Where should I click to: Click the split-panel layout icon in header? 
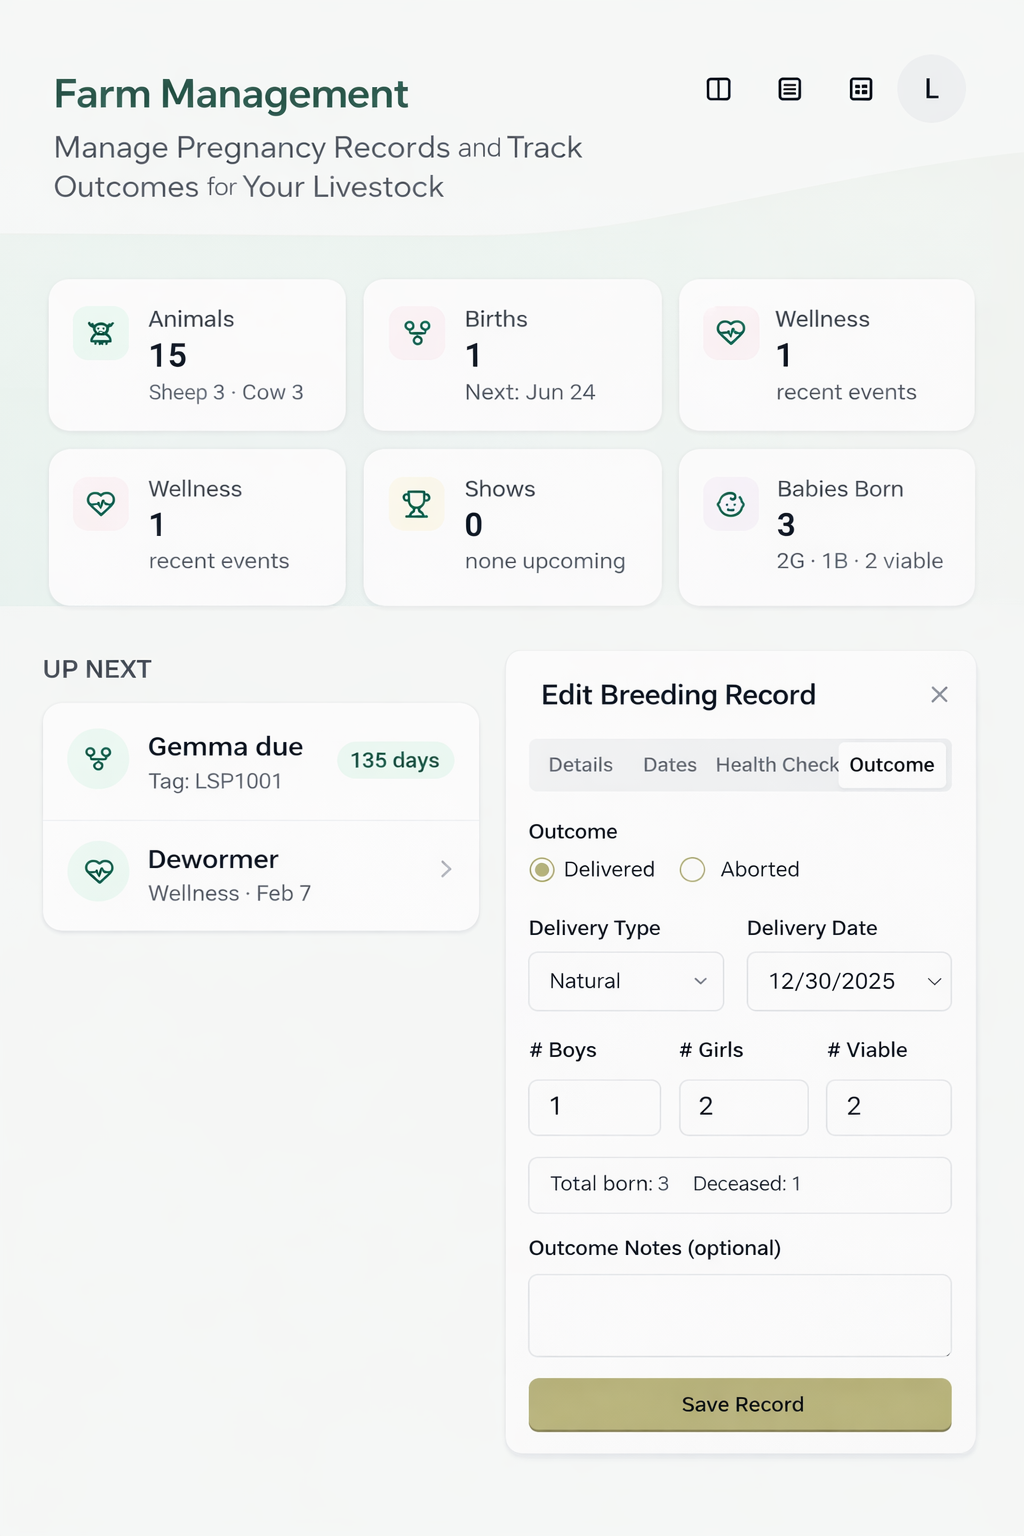[718, 90]
